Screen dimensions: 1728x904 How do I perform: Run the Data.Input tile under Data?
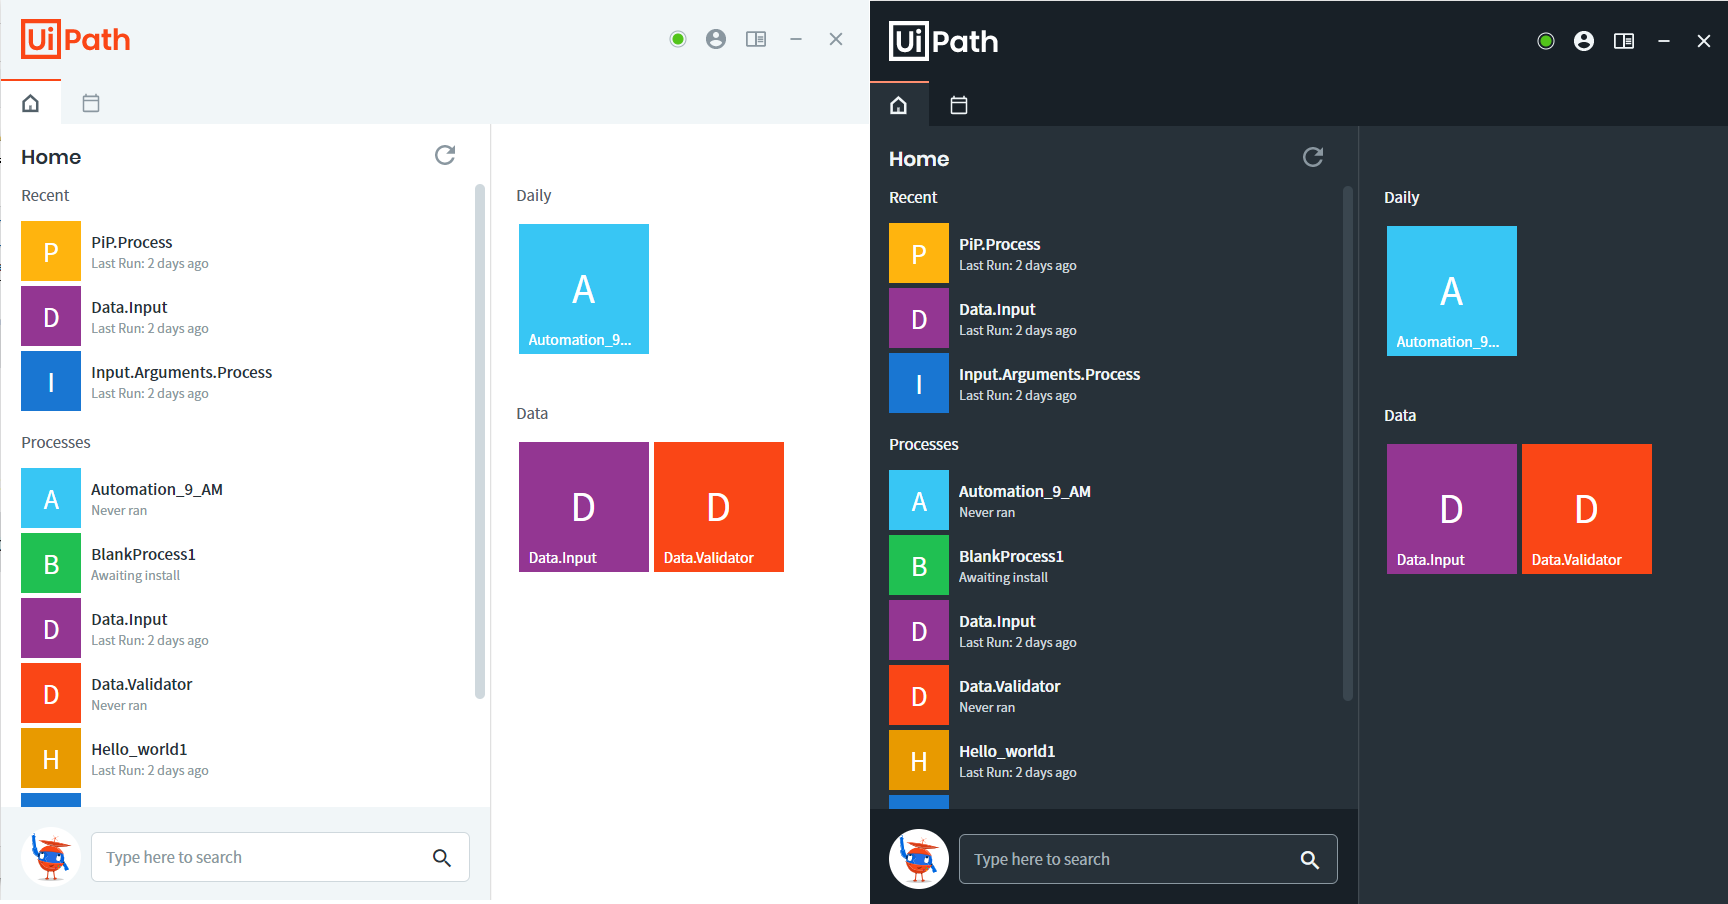coord(1451,508)
